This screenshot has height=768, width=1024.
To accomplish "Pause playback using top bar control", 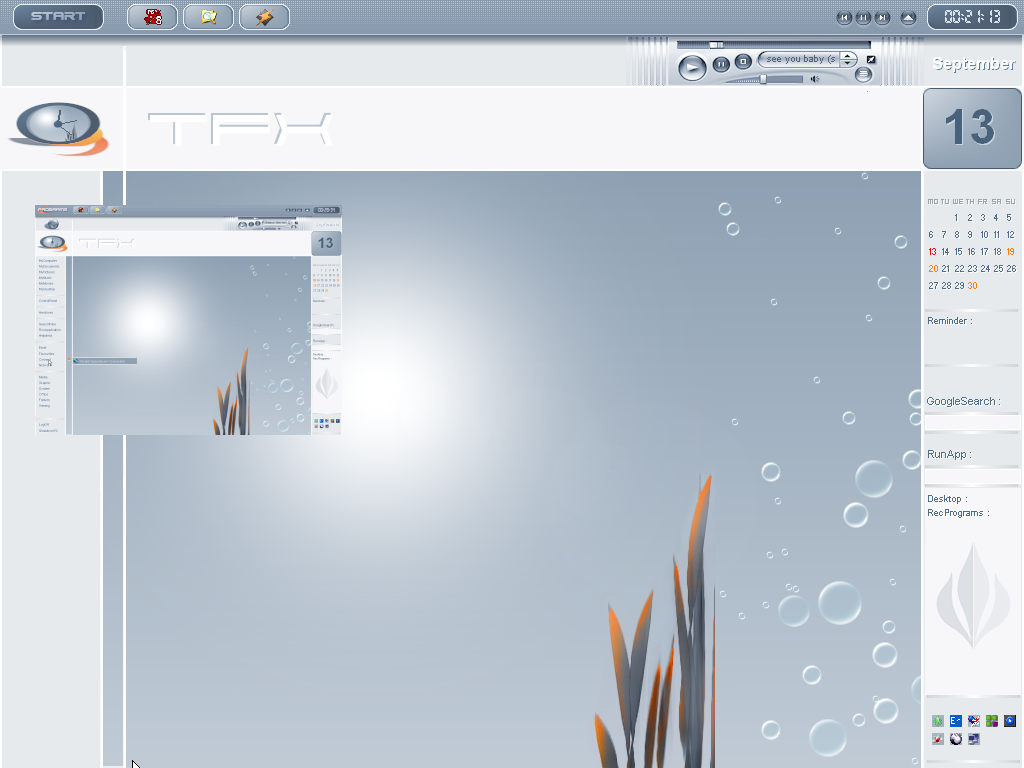I will (863, 18).
